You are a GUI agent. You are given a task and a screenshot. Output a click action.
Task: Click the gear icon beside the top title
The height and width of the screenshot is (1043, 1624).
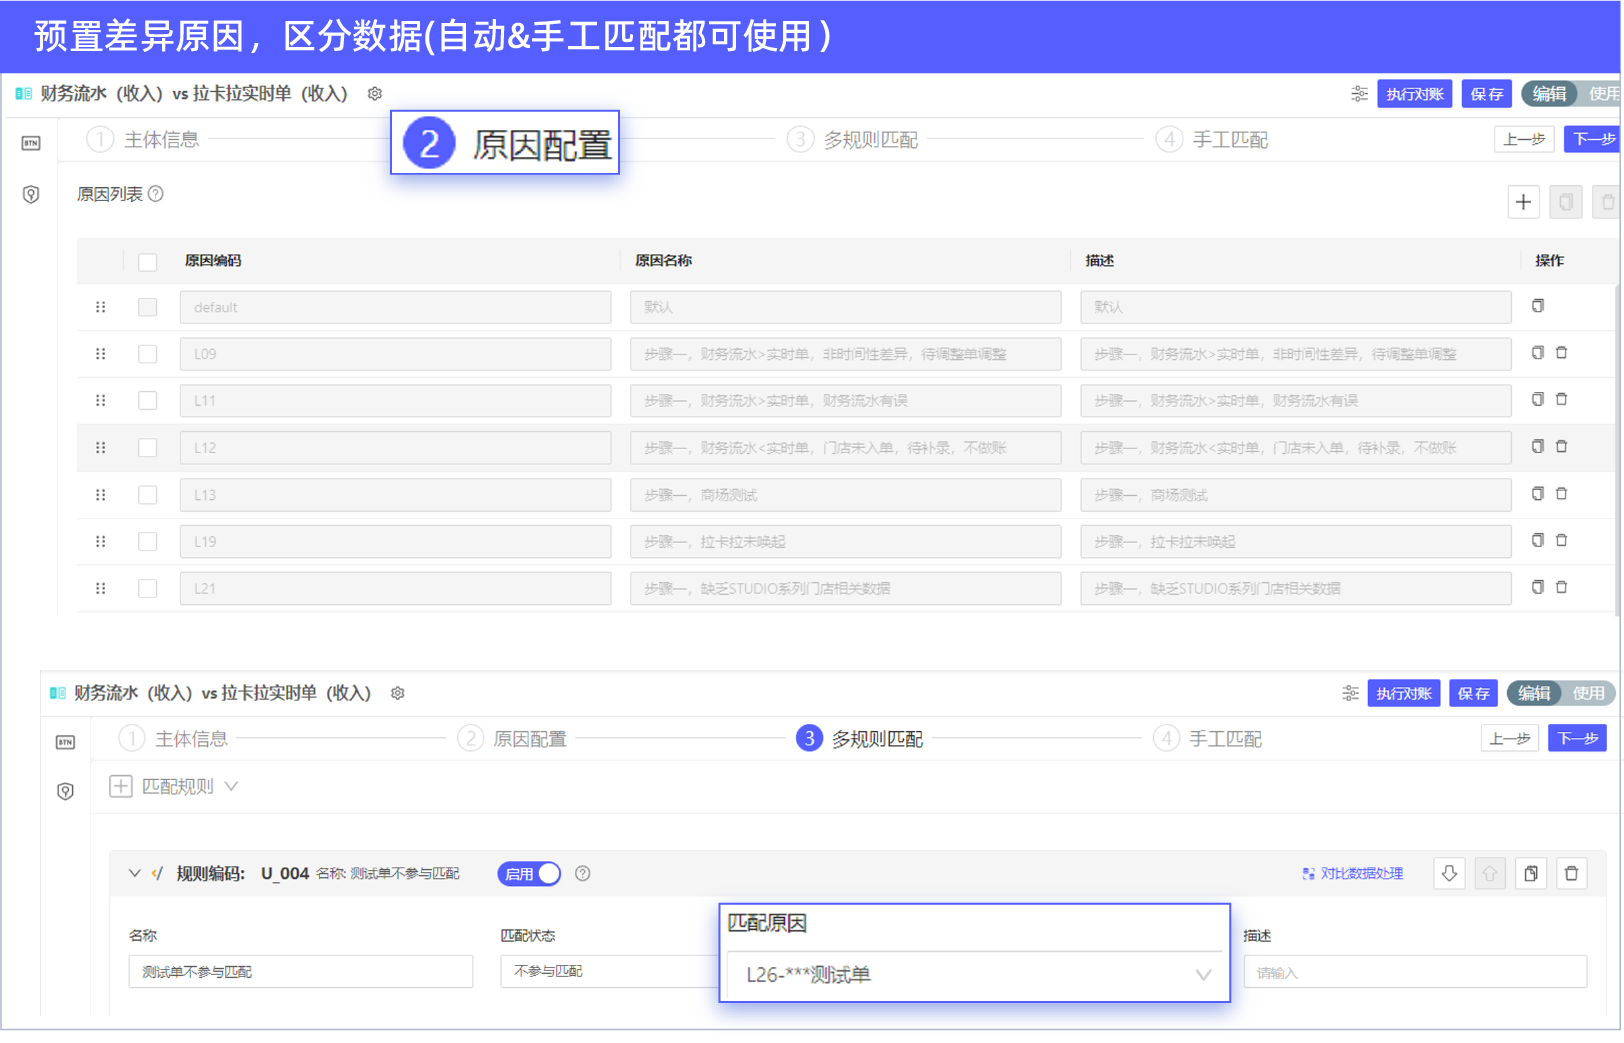coord(375,94)
